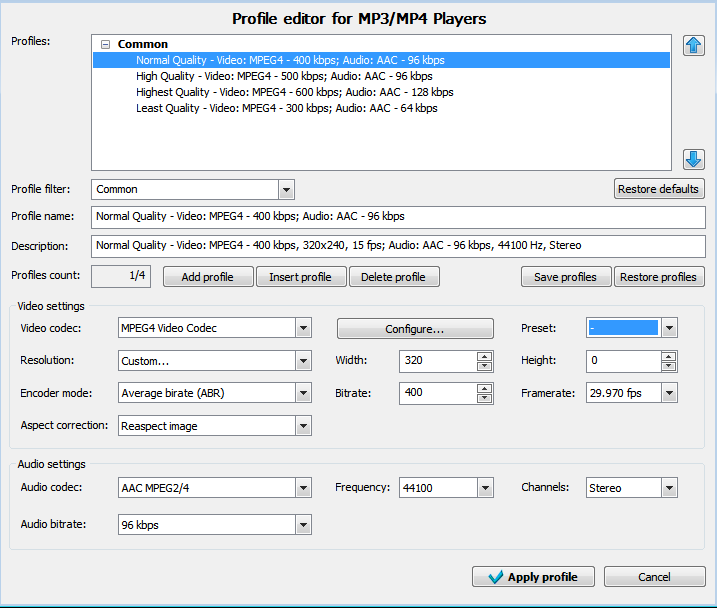
Task: Click the Configure... button
Action: click(x=415, y=329)
